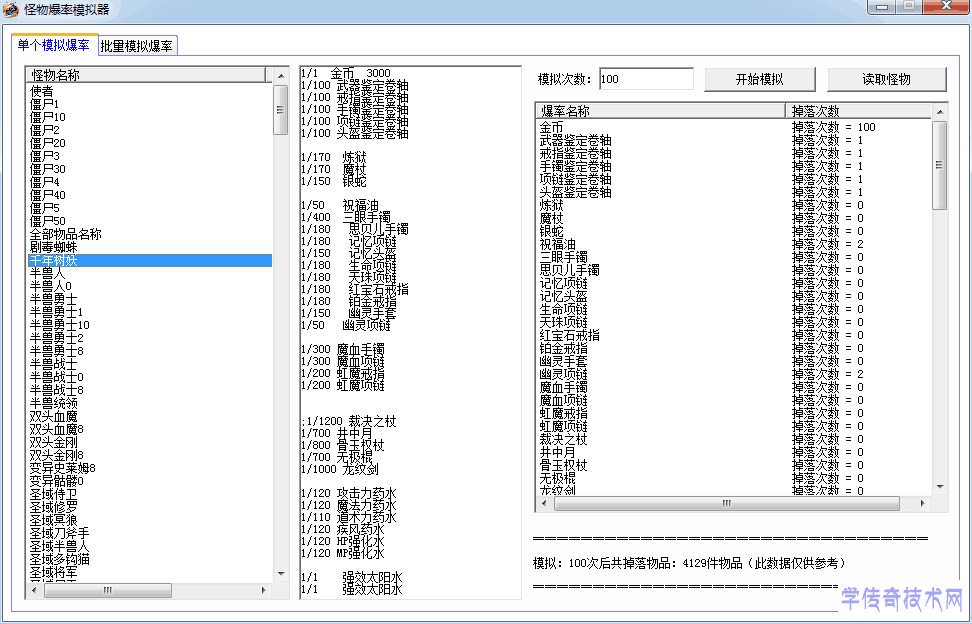Click the app icon in title bar
The image size is (972, 624).
(x=10, y=9)
